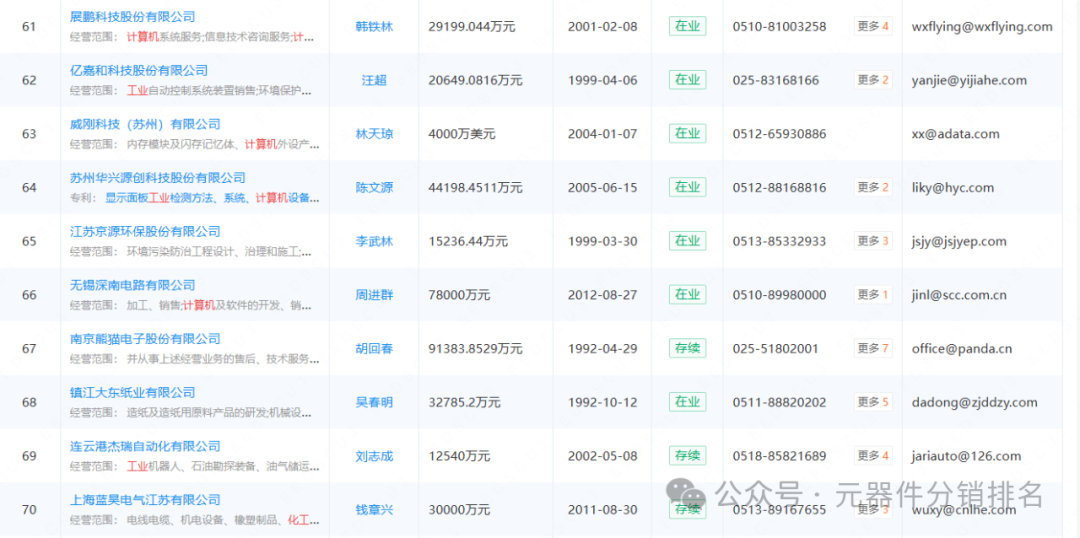The image size is (1080, 538).
Task: Open legal representative 李武林
Action: pyautogui.click(x=374, y=242)
